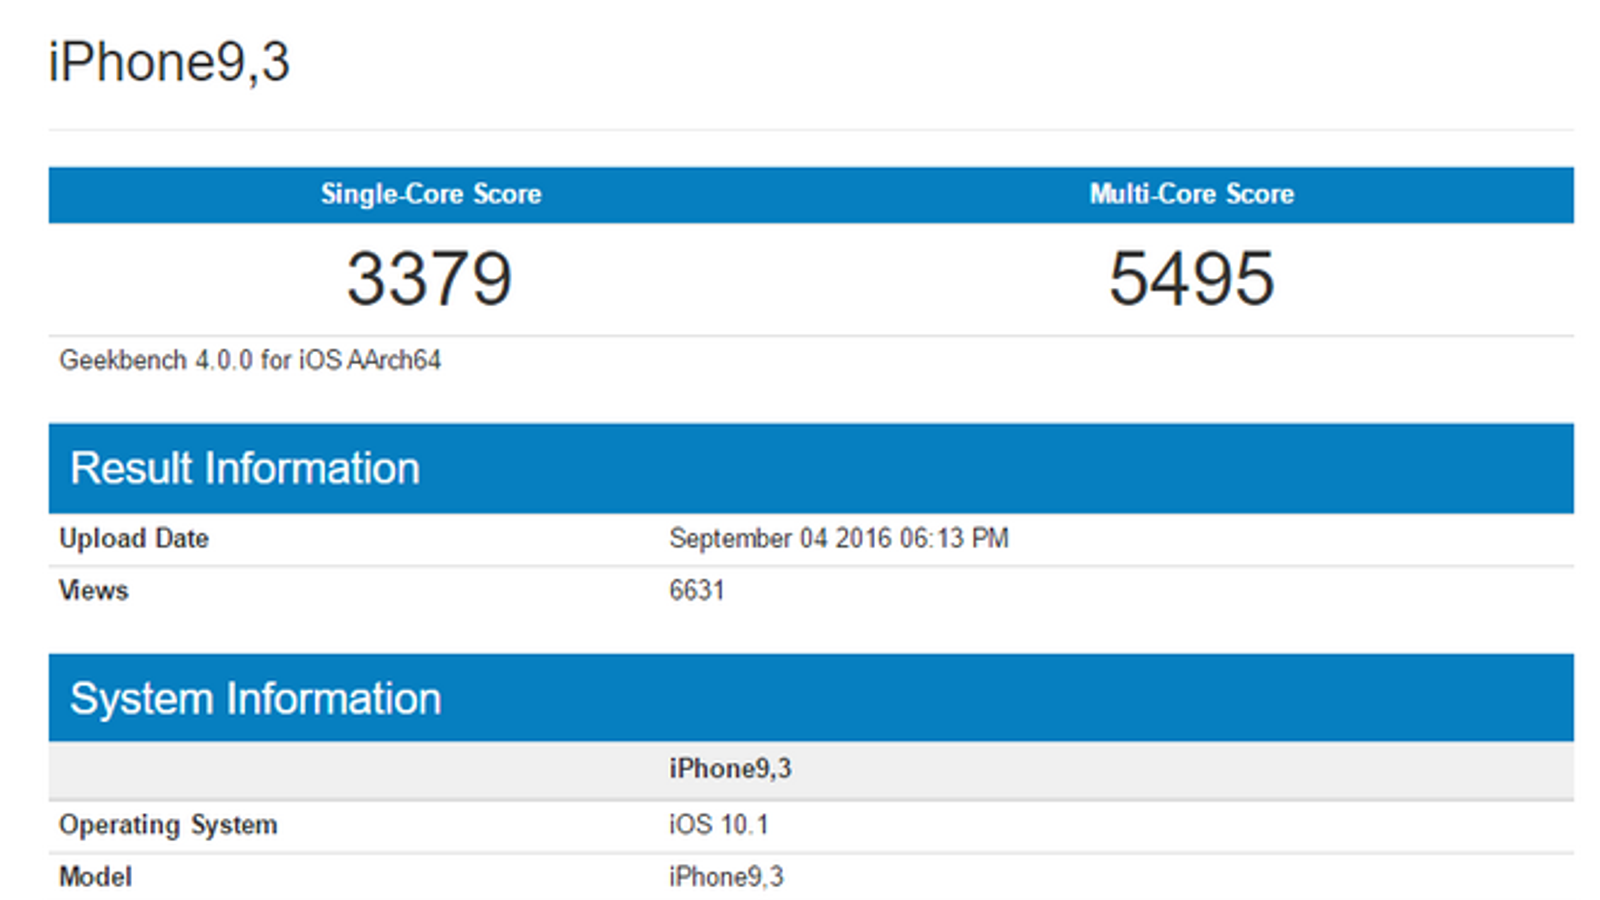1600x900 pixels.
Task: Click the Operating System row label
Action: pyautogui.click(x=168, y=825)
